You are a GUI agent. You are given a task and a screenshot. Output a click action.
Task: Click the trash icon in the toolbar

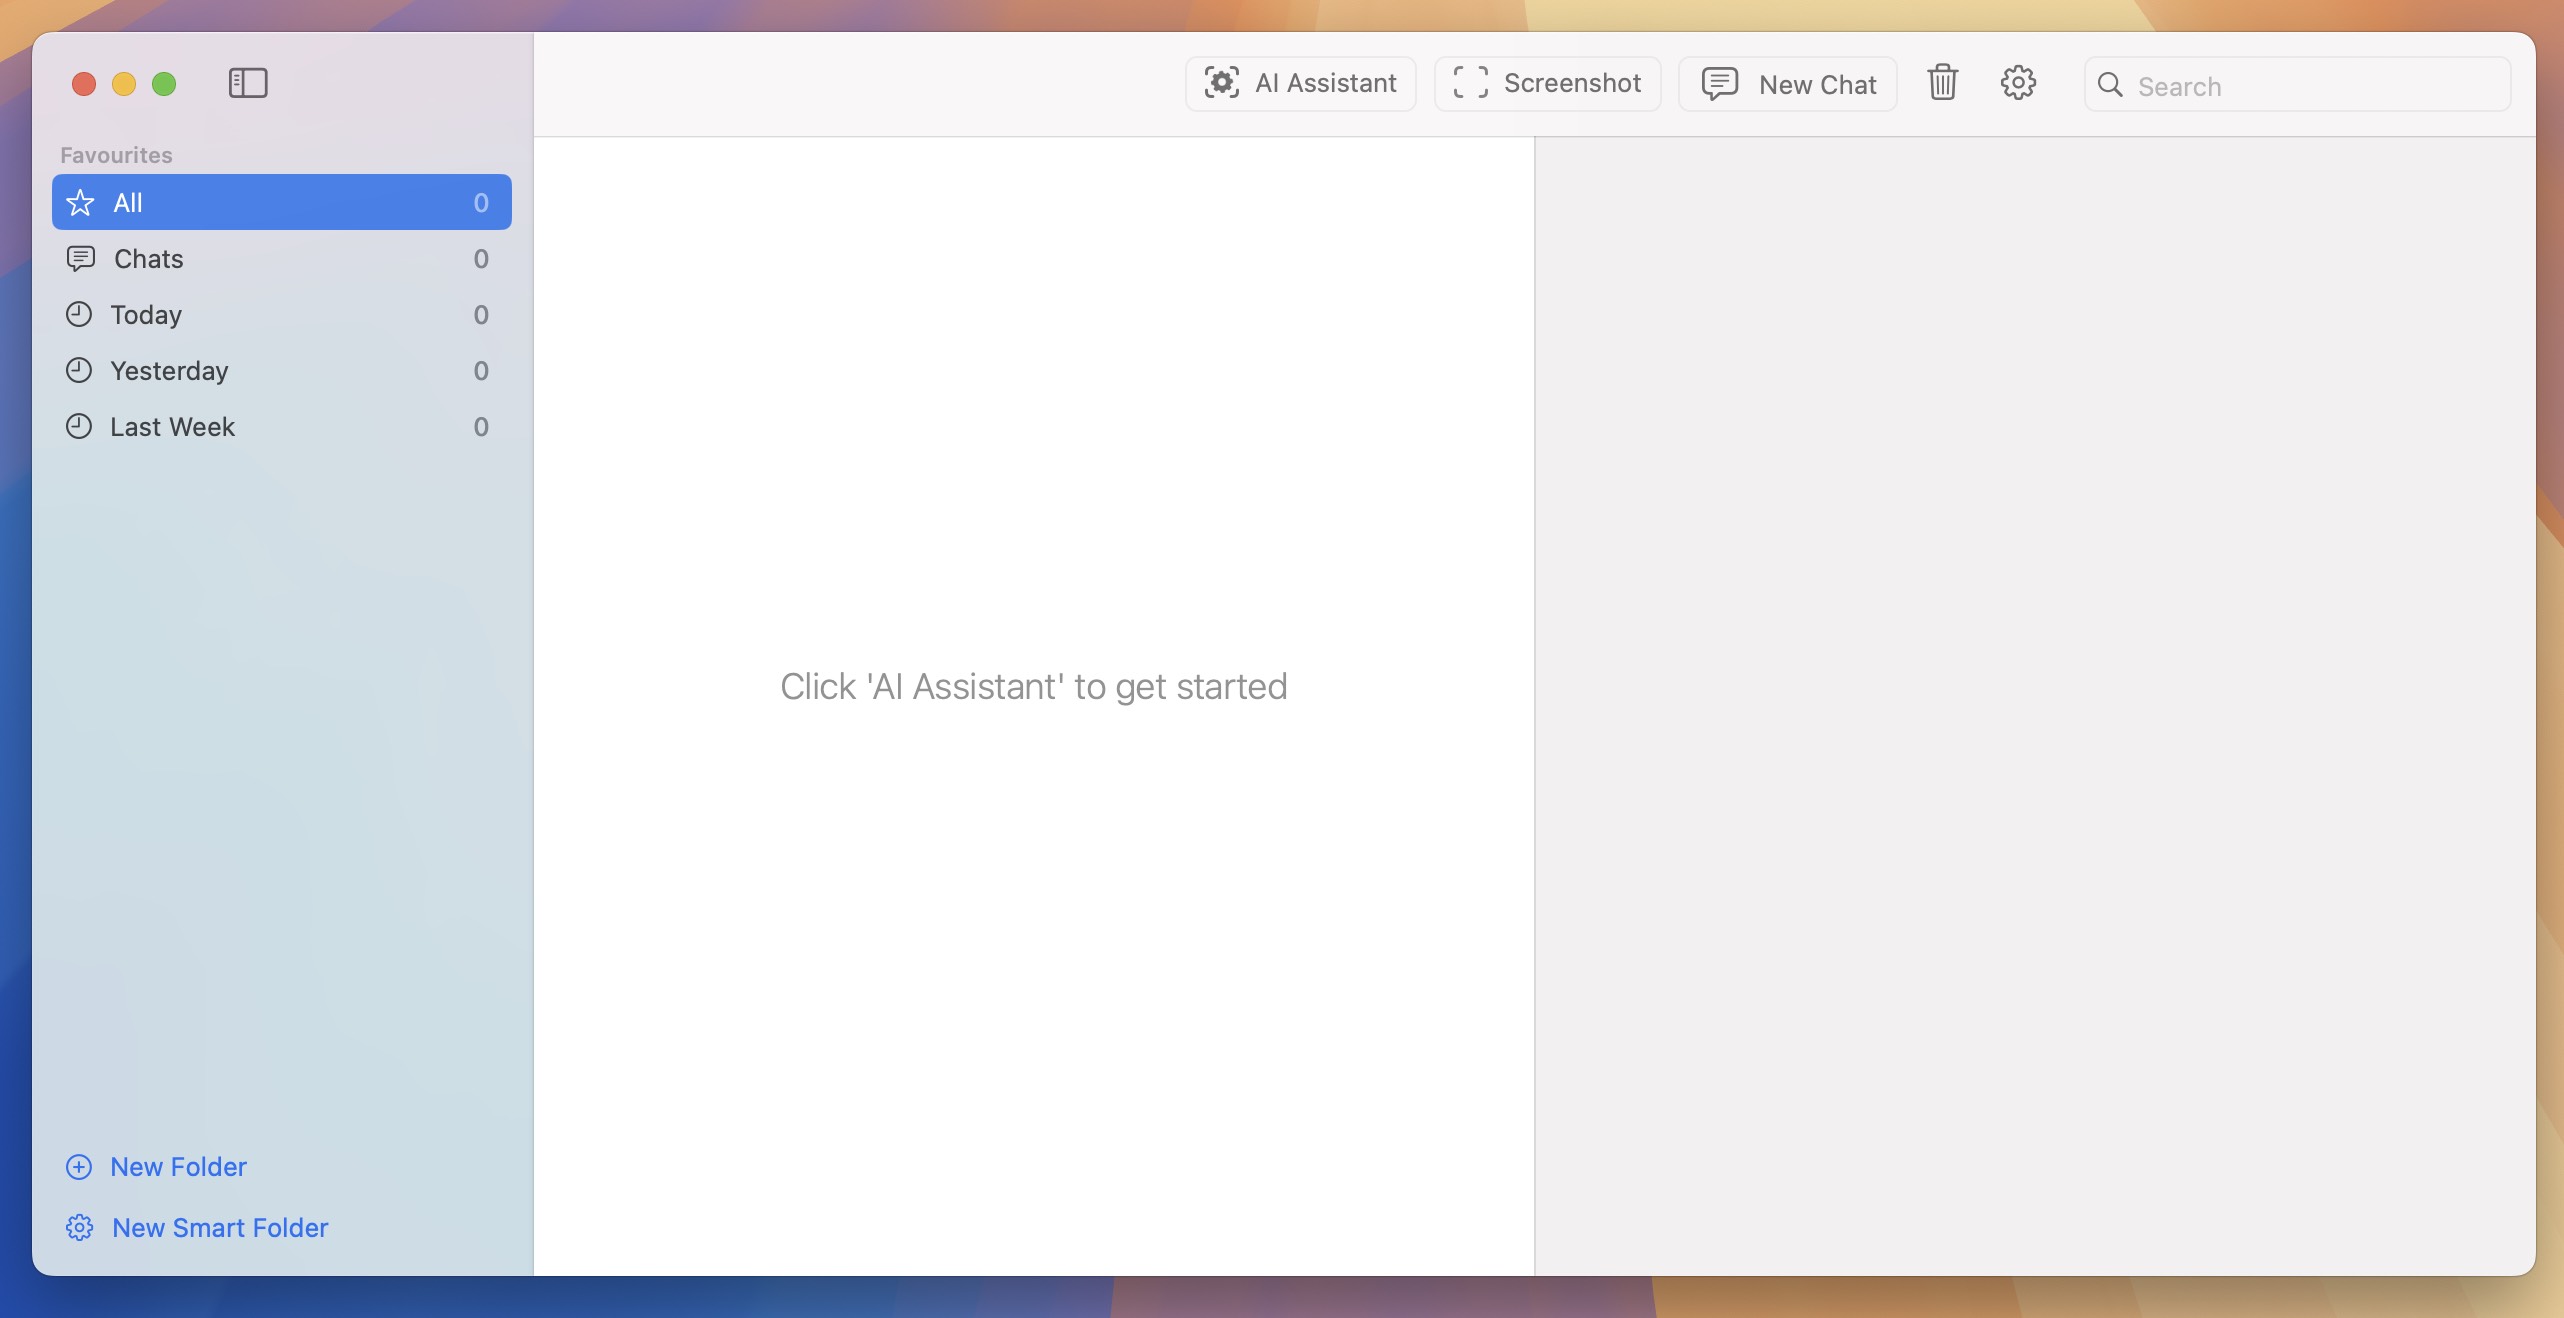click(x=1941, y=84)
